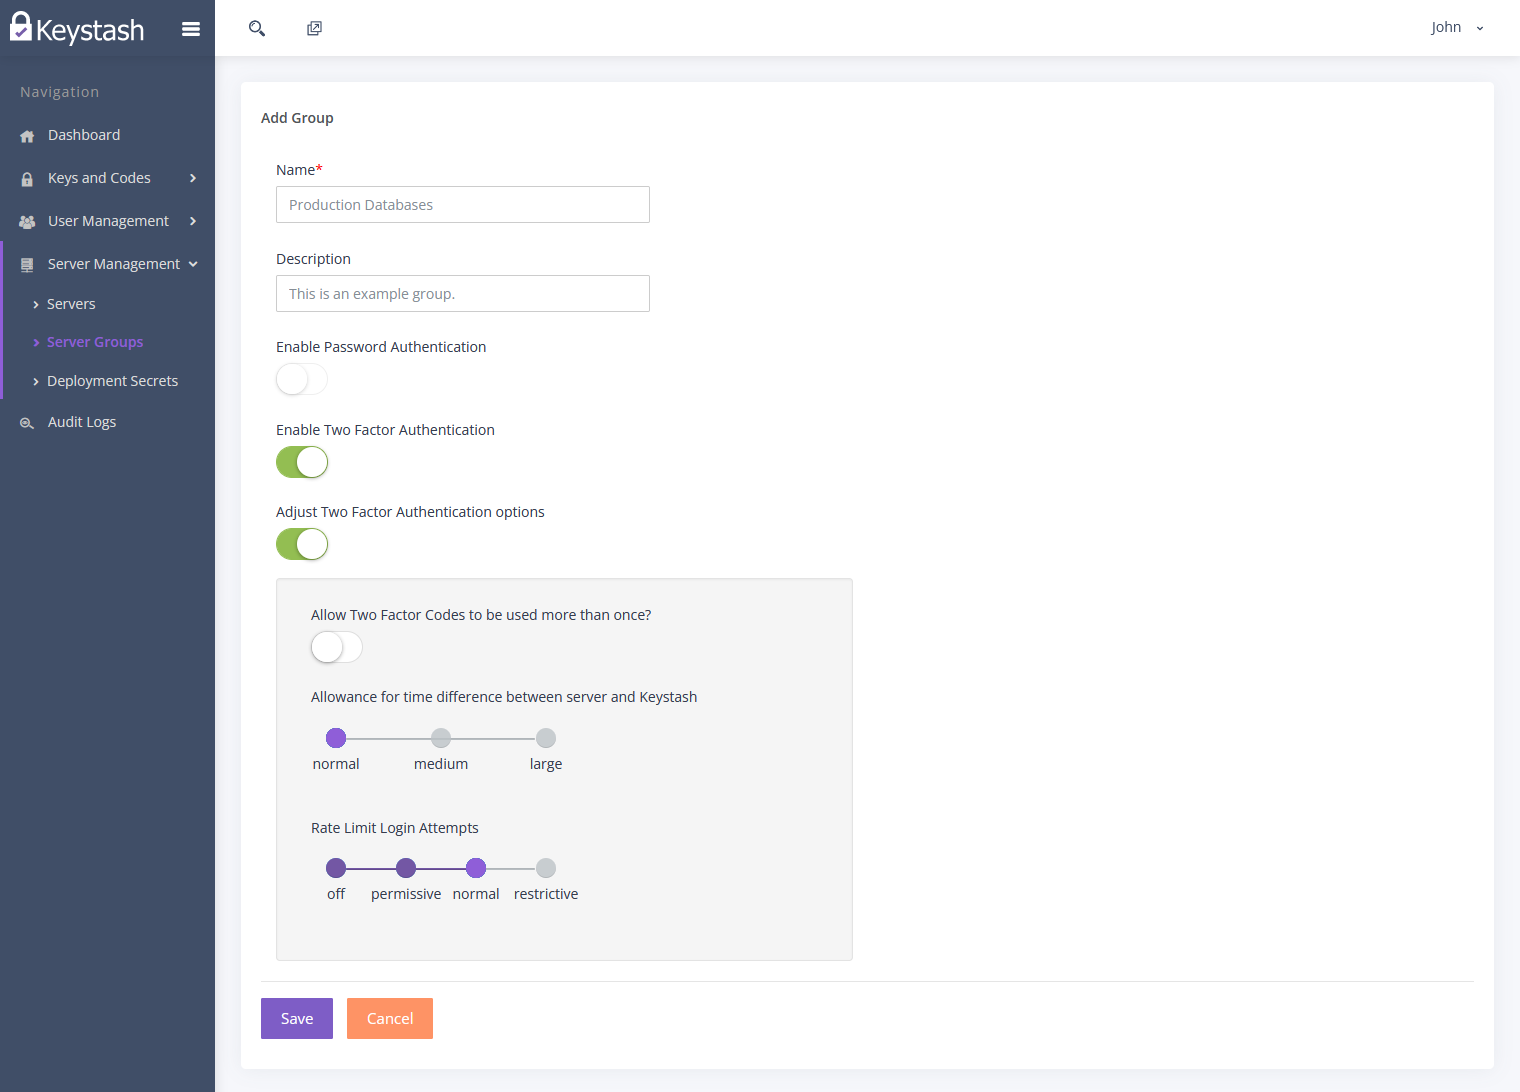
Task: Click the User Management users icon
Action: [x=26, y=221]
